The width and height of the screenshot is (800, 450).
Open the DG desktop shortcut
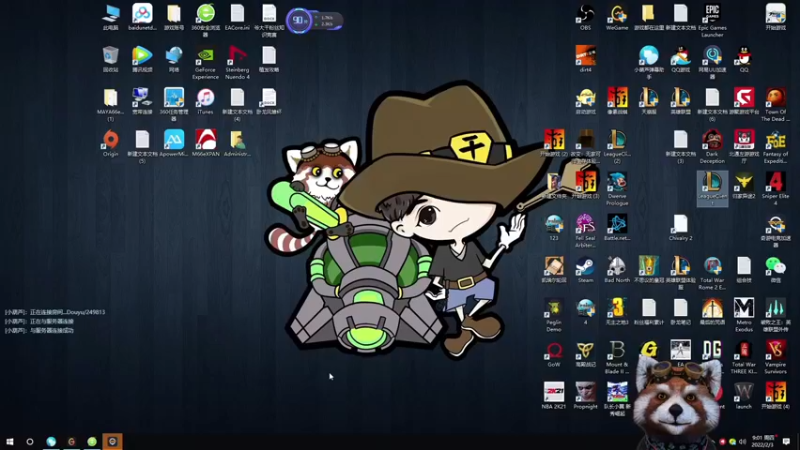pyautogui.click(x=712, y=351)
